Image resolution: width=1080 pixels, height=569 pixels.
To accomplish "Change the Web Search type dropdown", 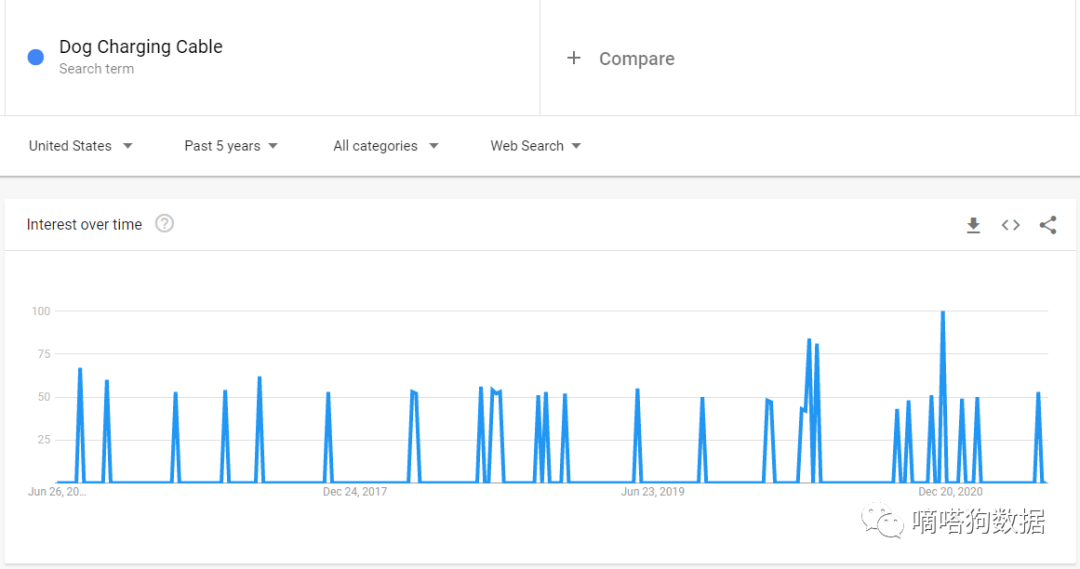I will (x=535, y=146).
